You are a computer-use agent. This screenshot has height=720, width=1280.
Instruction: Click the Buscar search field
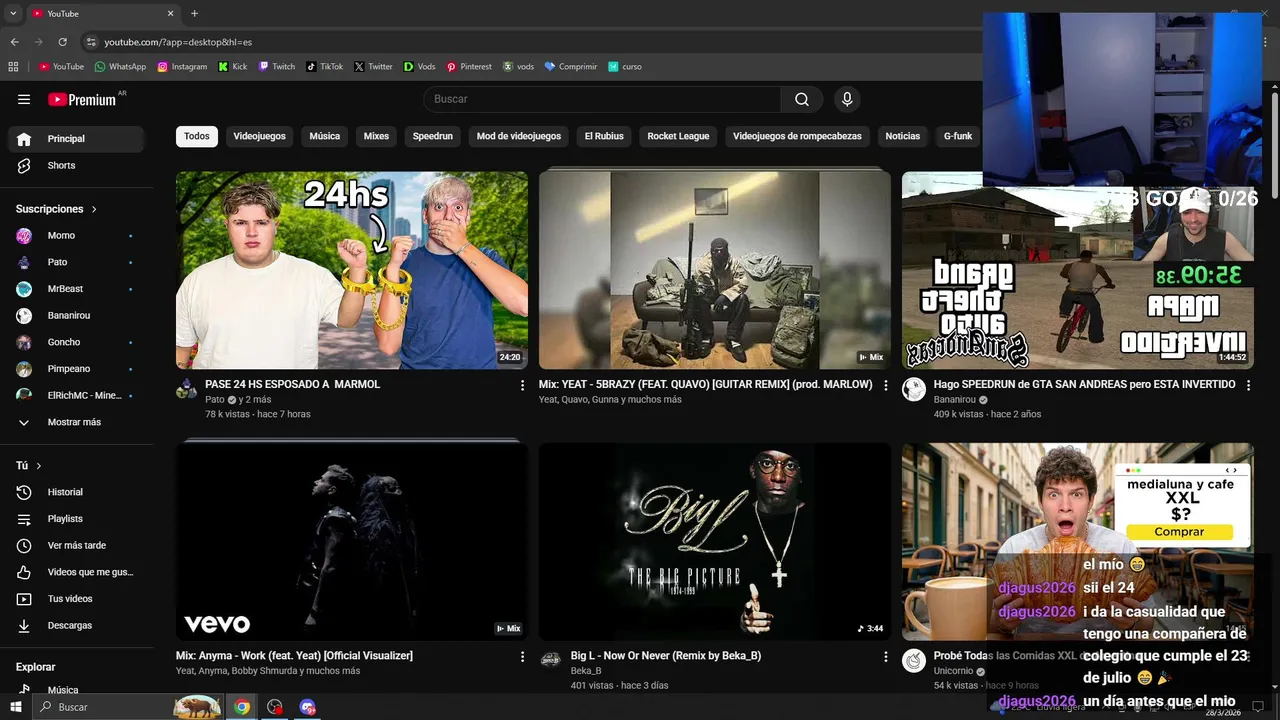click(x=602, y=99)
